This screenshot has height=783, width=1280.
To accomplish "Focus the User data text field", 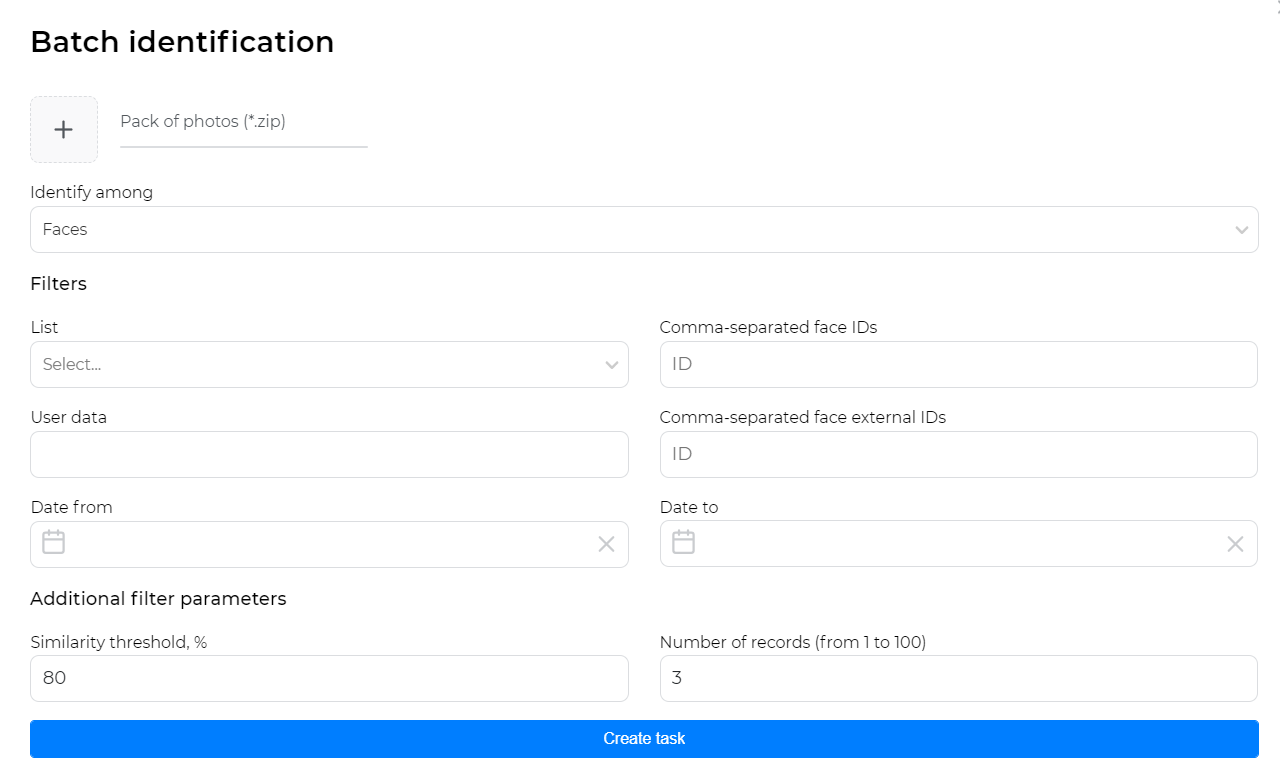I will tap(329, 455).
